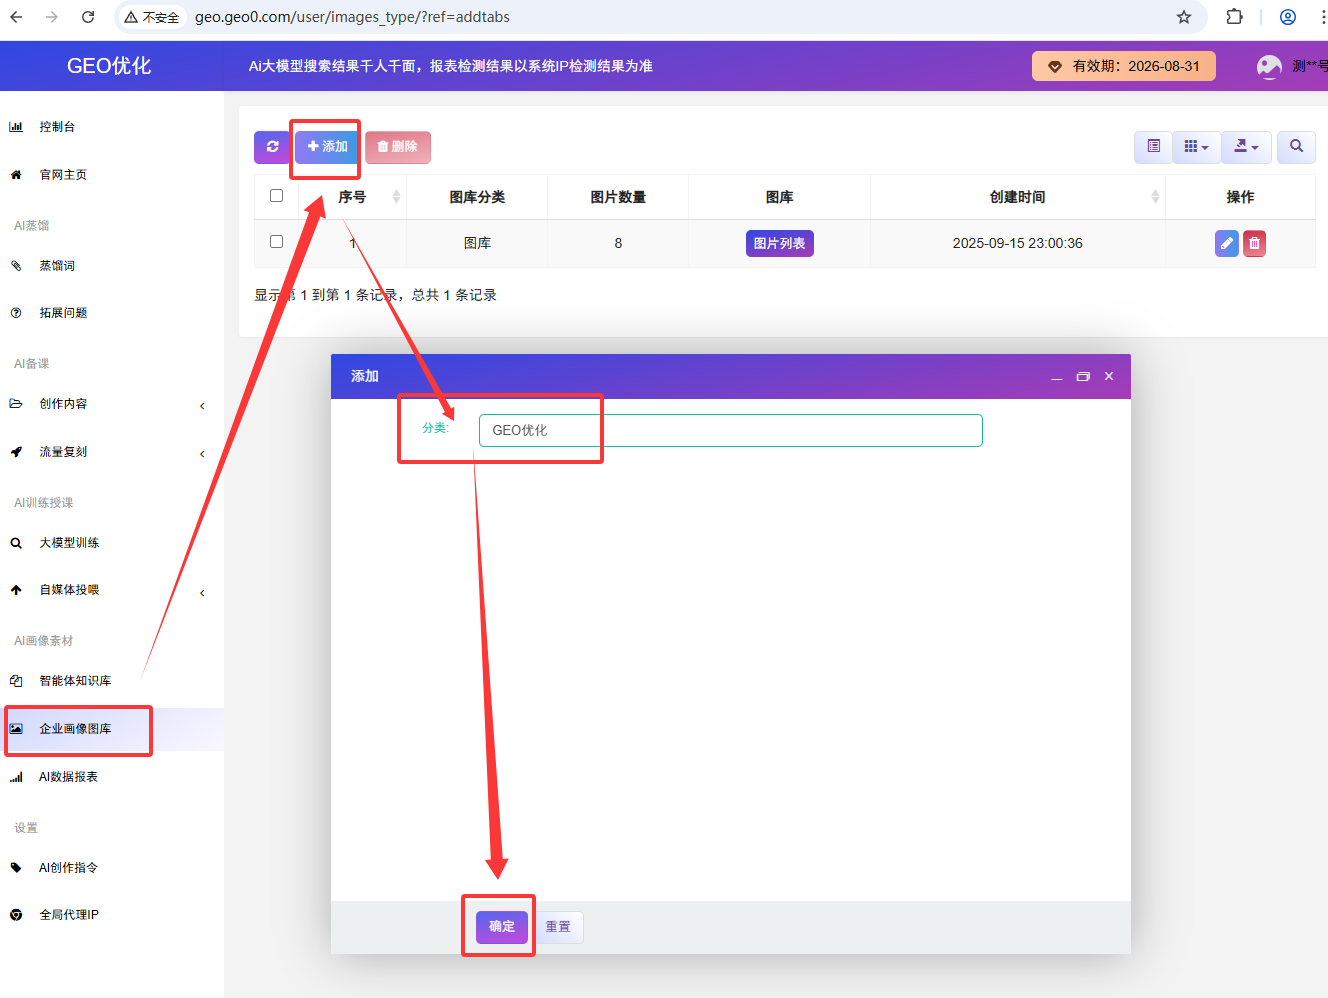Click the 分类 text input field
Screen dimensions: 1328x998
click(x=730, y=430)
